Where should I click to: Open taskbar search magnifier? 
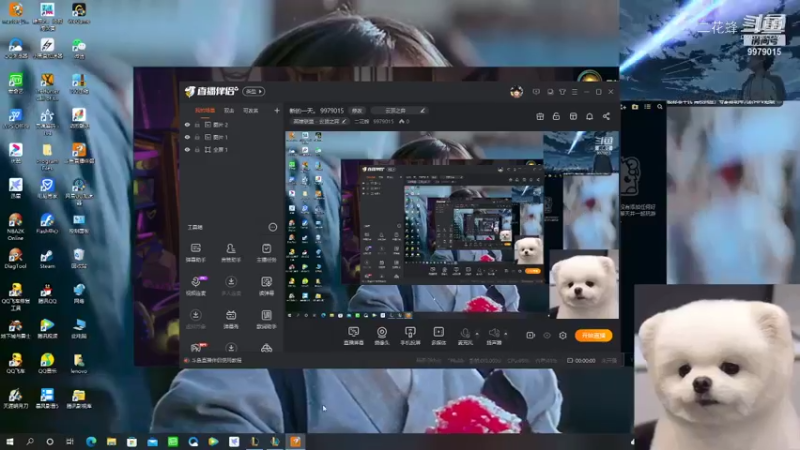30,441
